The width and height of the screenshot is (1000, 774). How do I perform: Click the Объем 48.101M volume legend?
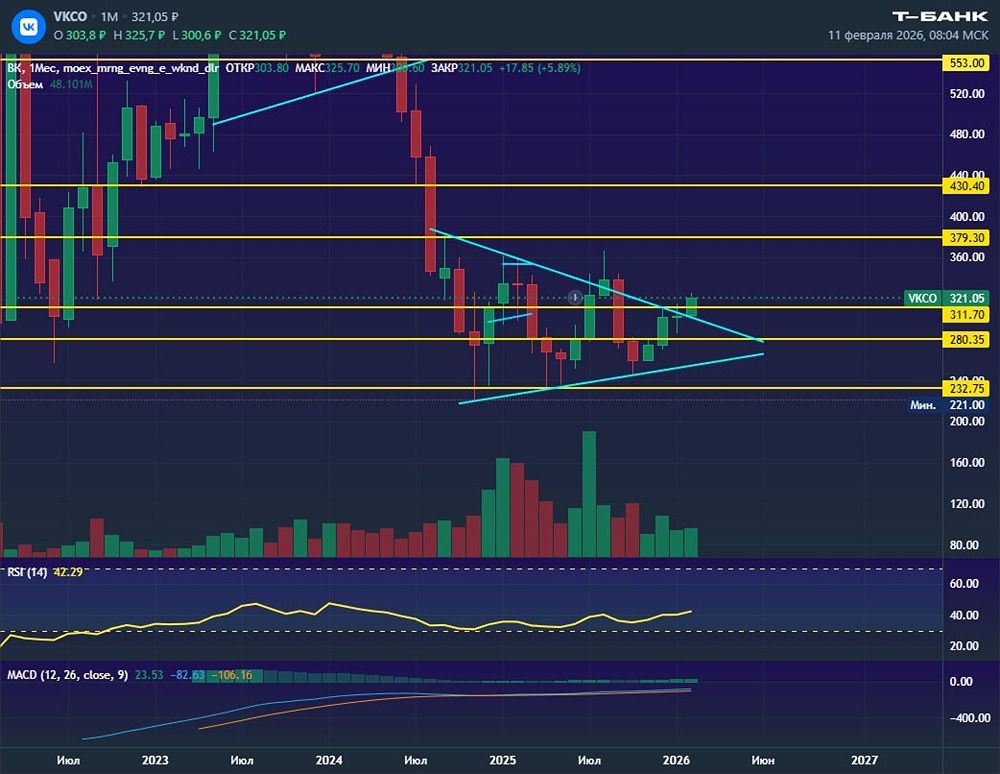click(50, 84)
